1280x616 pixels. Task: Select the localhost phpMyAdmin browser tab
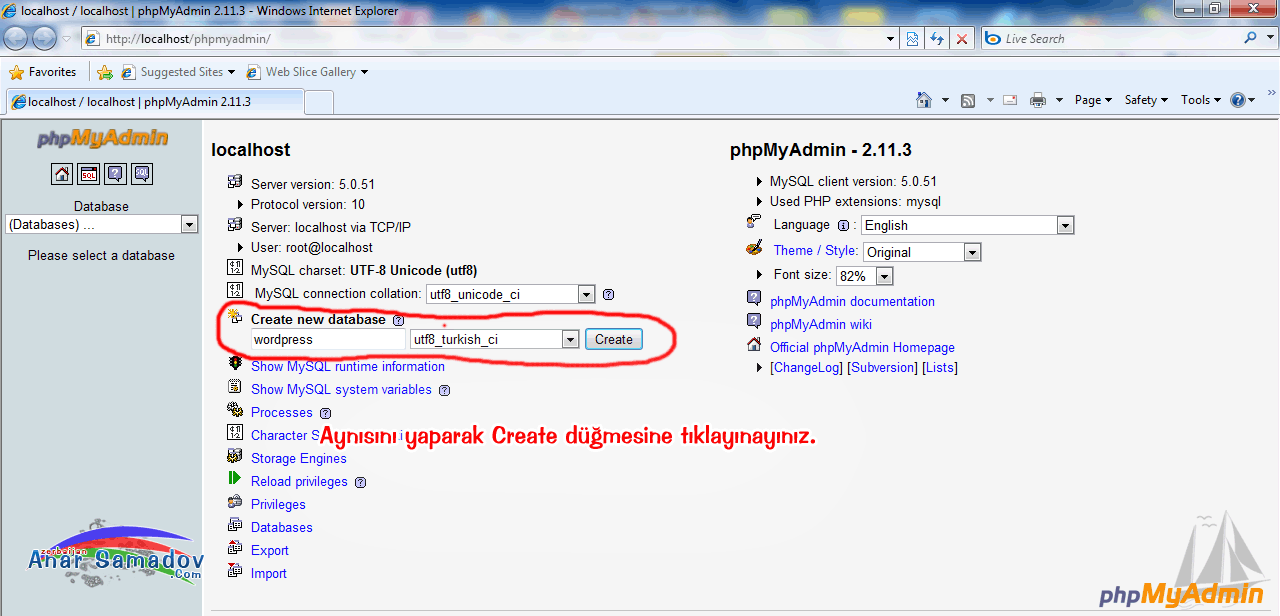pos(154,102)
